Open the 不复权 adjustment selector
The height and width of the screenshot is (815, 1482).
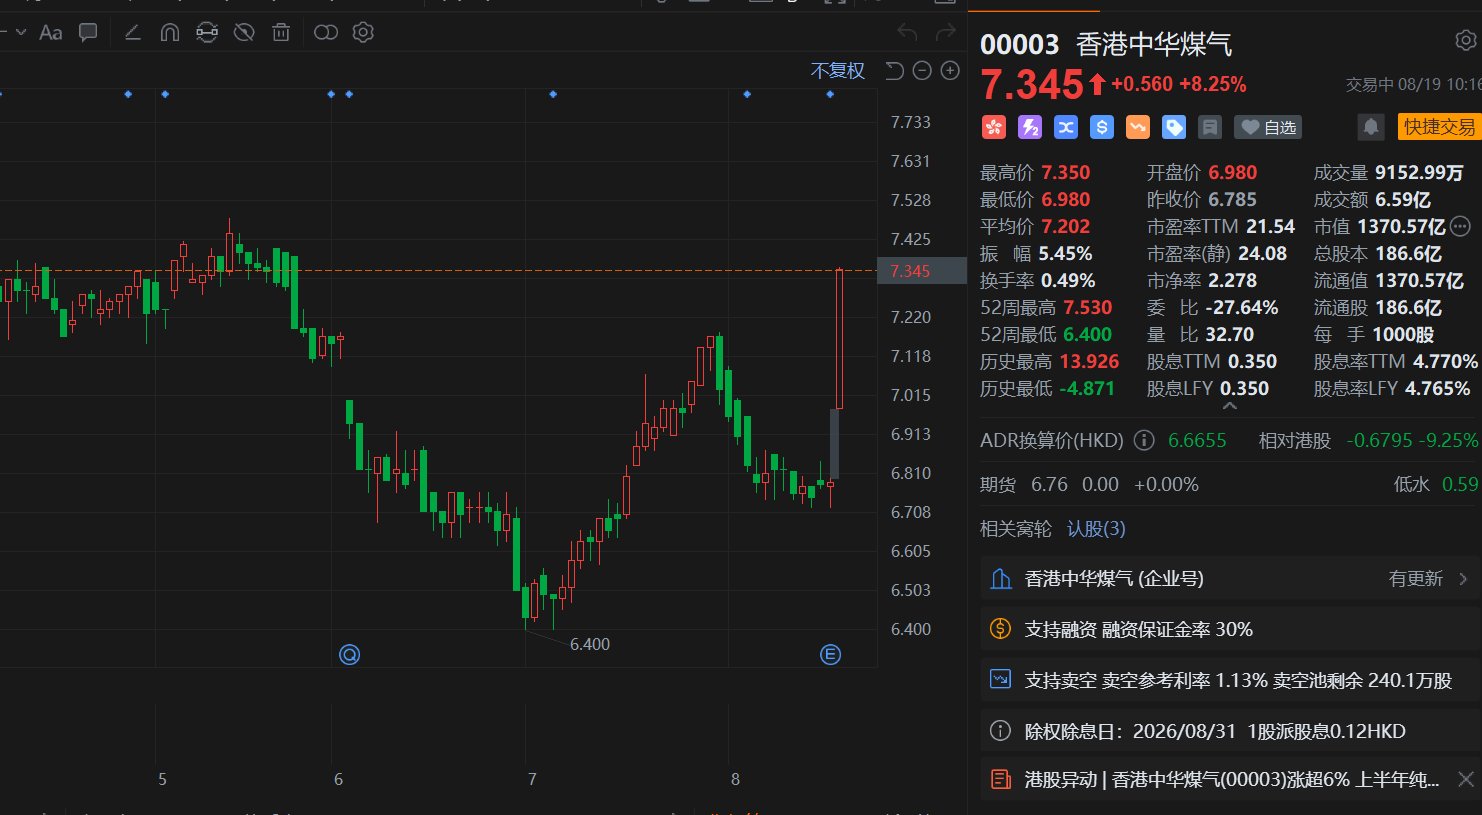tap(837, 71)
